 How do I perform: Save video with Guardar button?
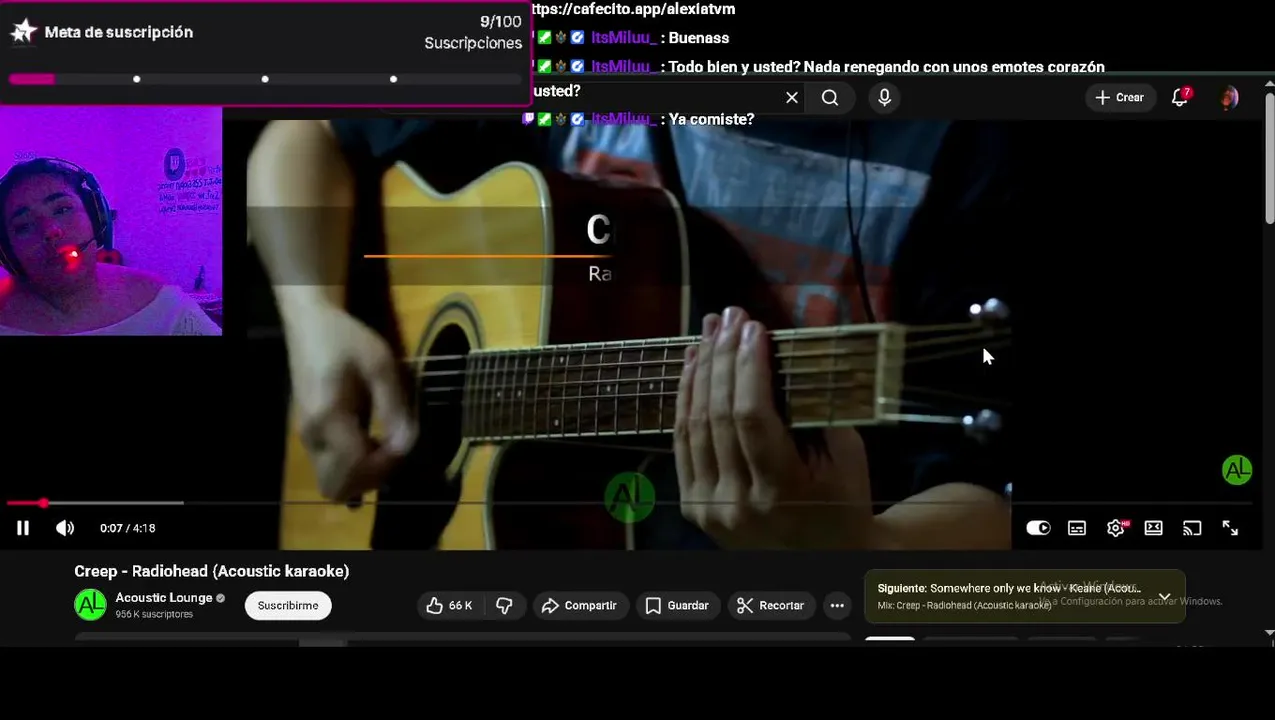(x=677, y=605)
